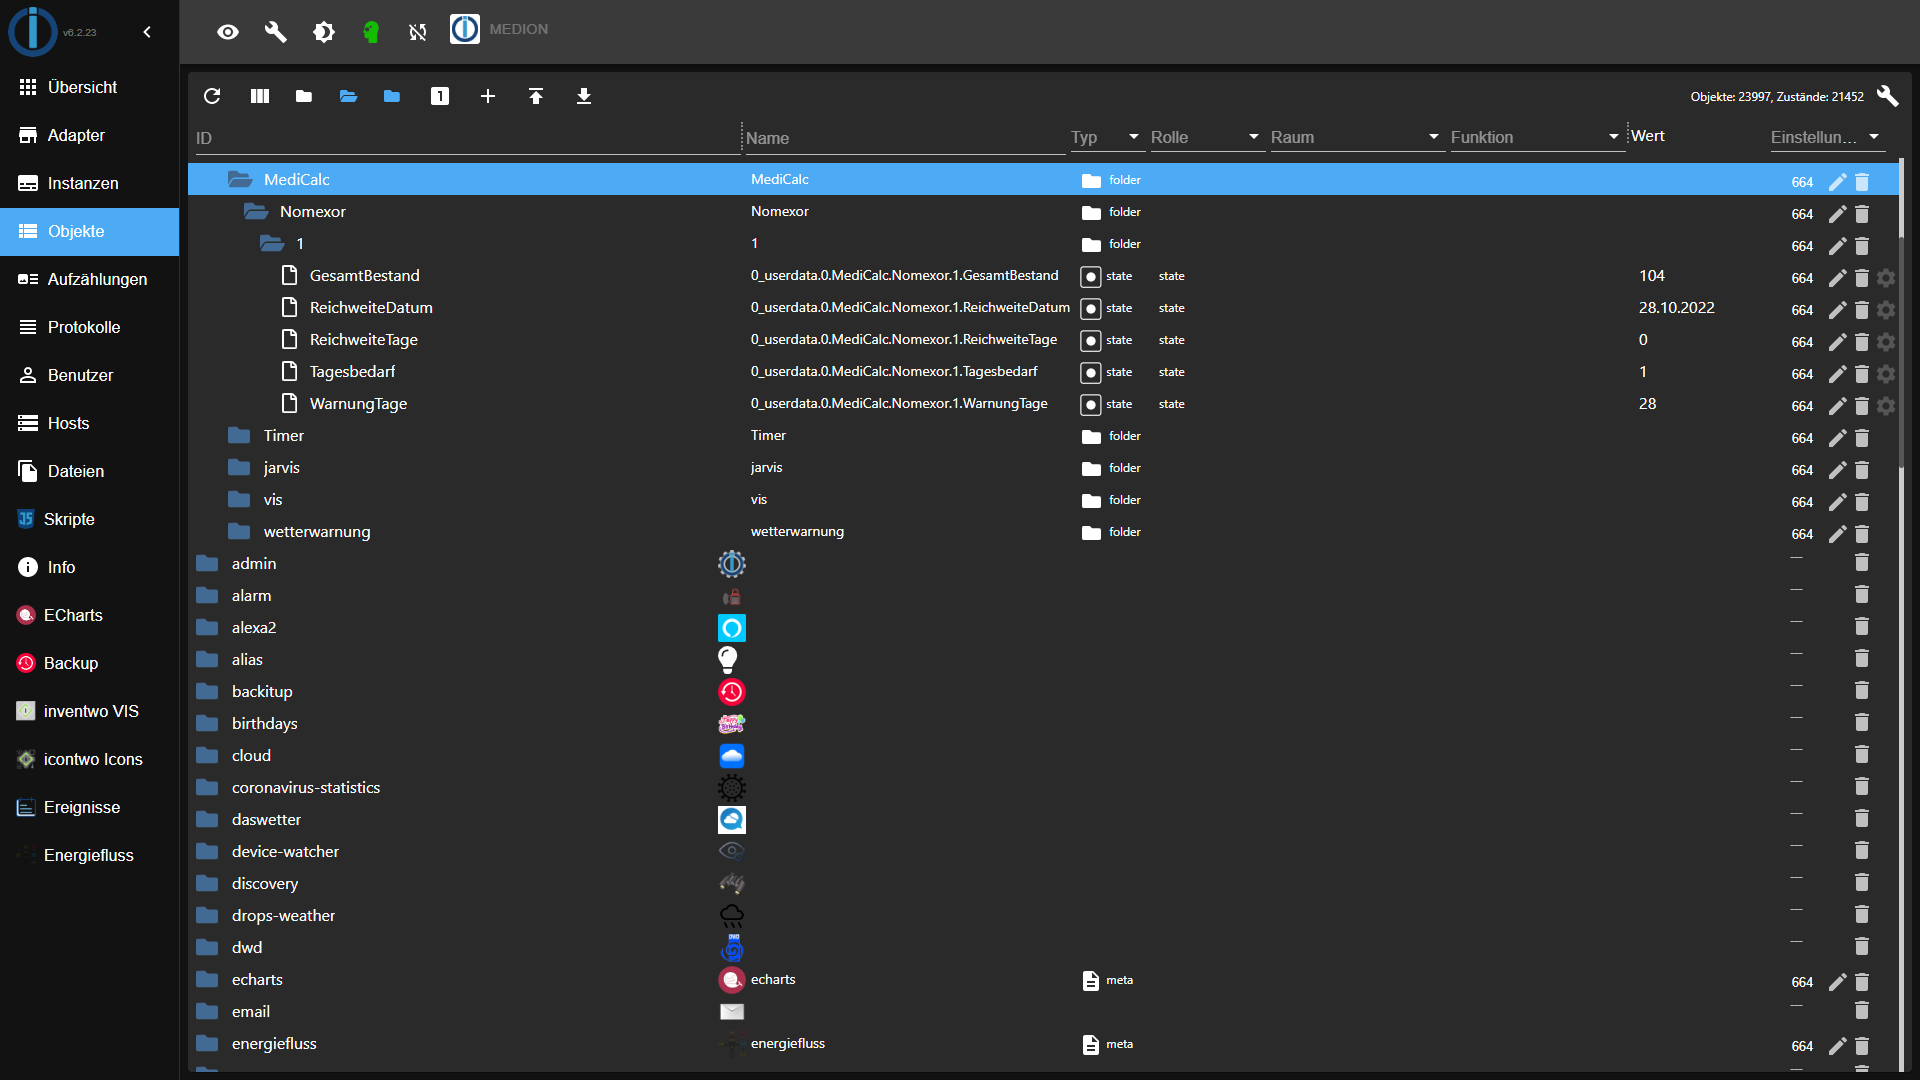
Task: Toggle expert mode head icon
Action: (371, 32)
